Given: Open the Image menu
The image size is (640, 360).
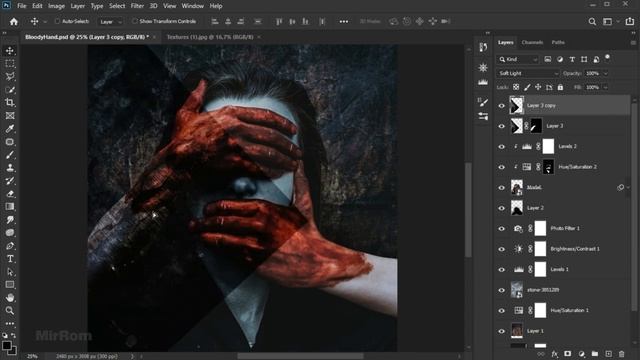Looking at the screenshot, I should point(56,6).
